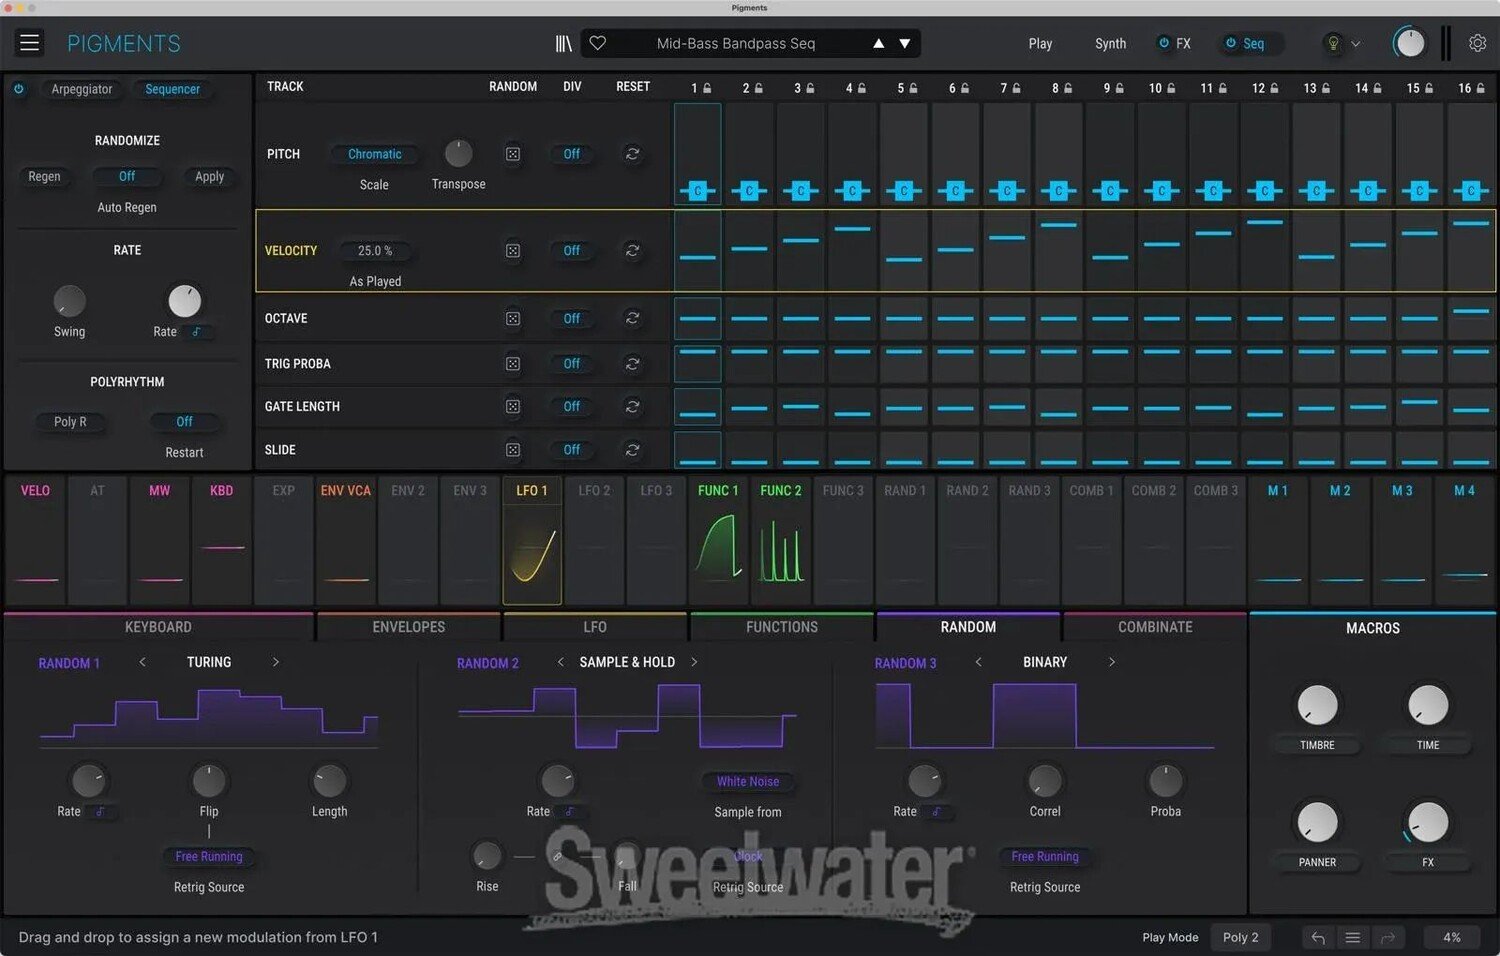
Task: Switch to the Combinate tab
Action: tap(1154, 627)
